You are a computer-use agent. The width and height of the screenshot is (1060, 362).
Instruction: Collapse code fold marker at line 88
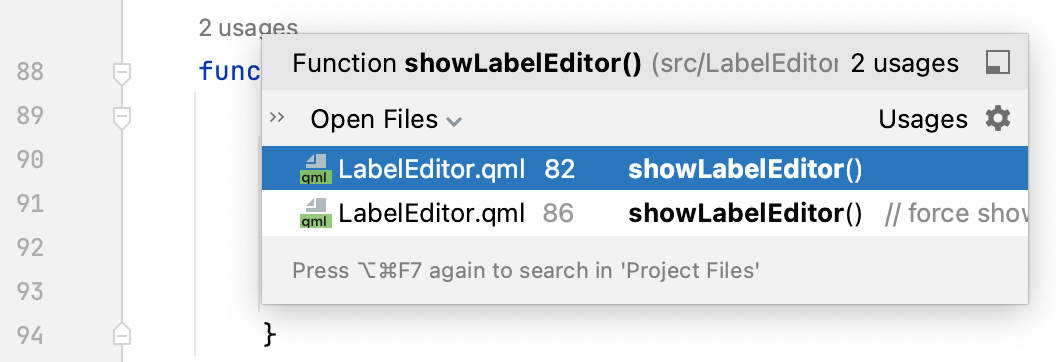[x=122, y=73]
